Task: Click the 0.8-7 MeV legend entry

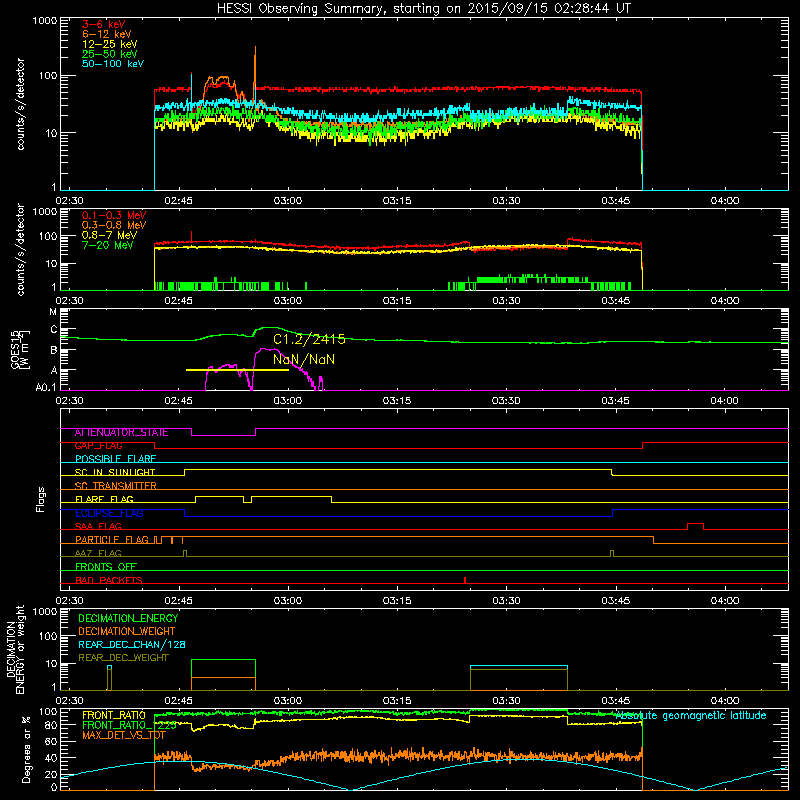Action: coord(109,235)
